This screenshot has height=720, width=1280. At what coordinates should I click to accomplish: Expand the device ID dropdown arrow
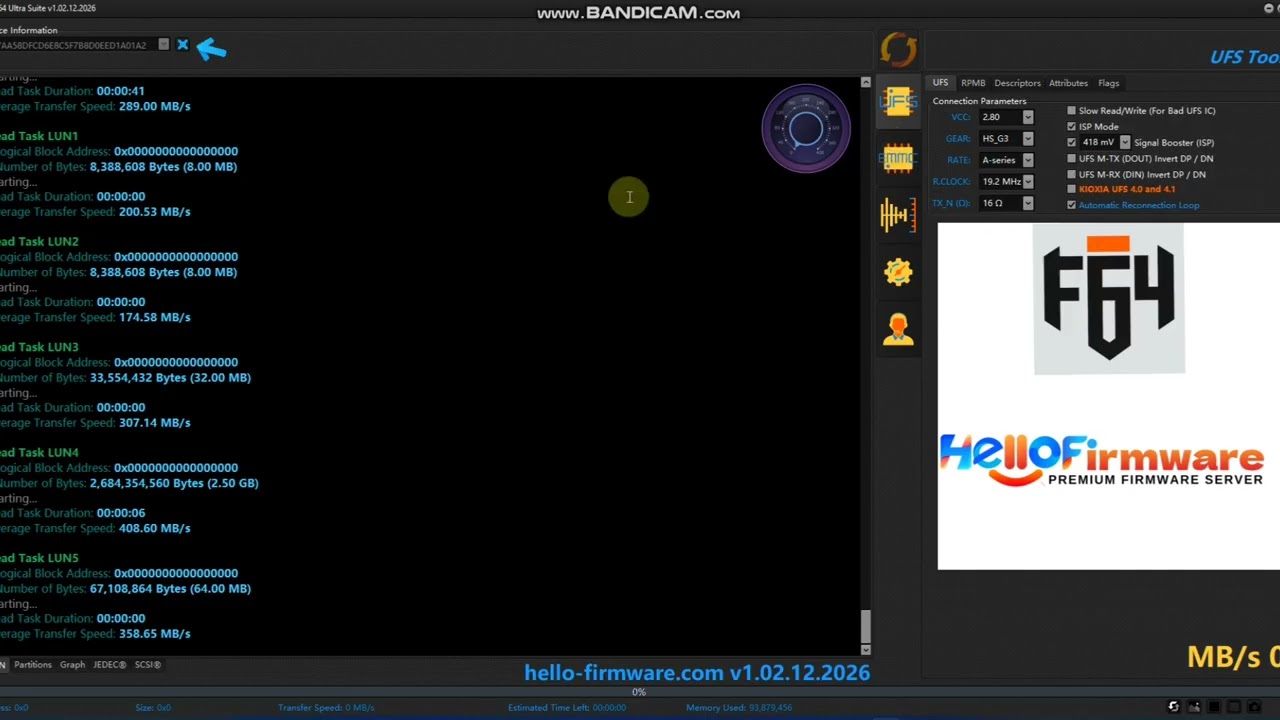pos(163,45)
